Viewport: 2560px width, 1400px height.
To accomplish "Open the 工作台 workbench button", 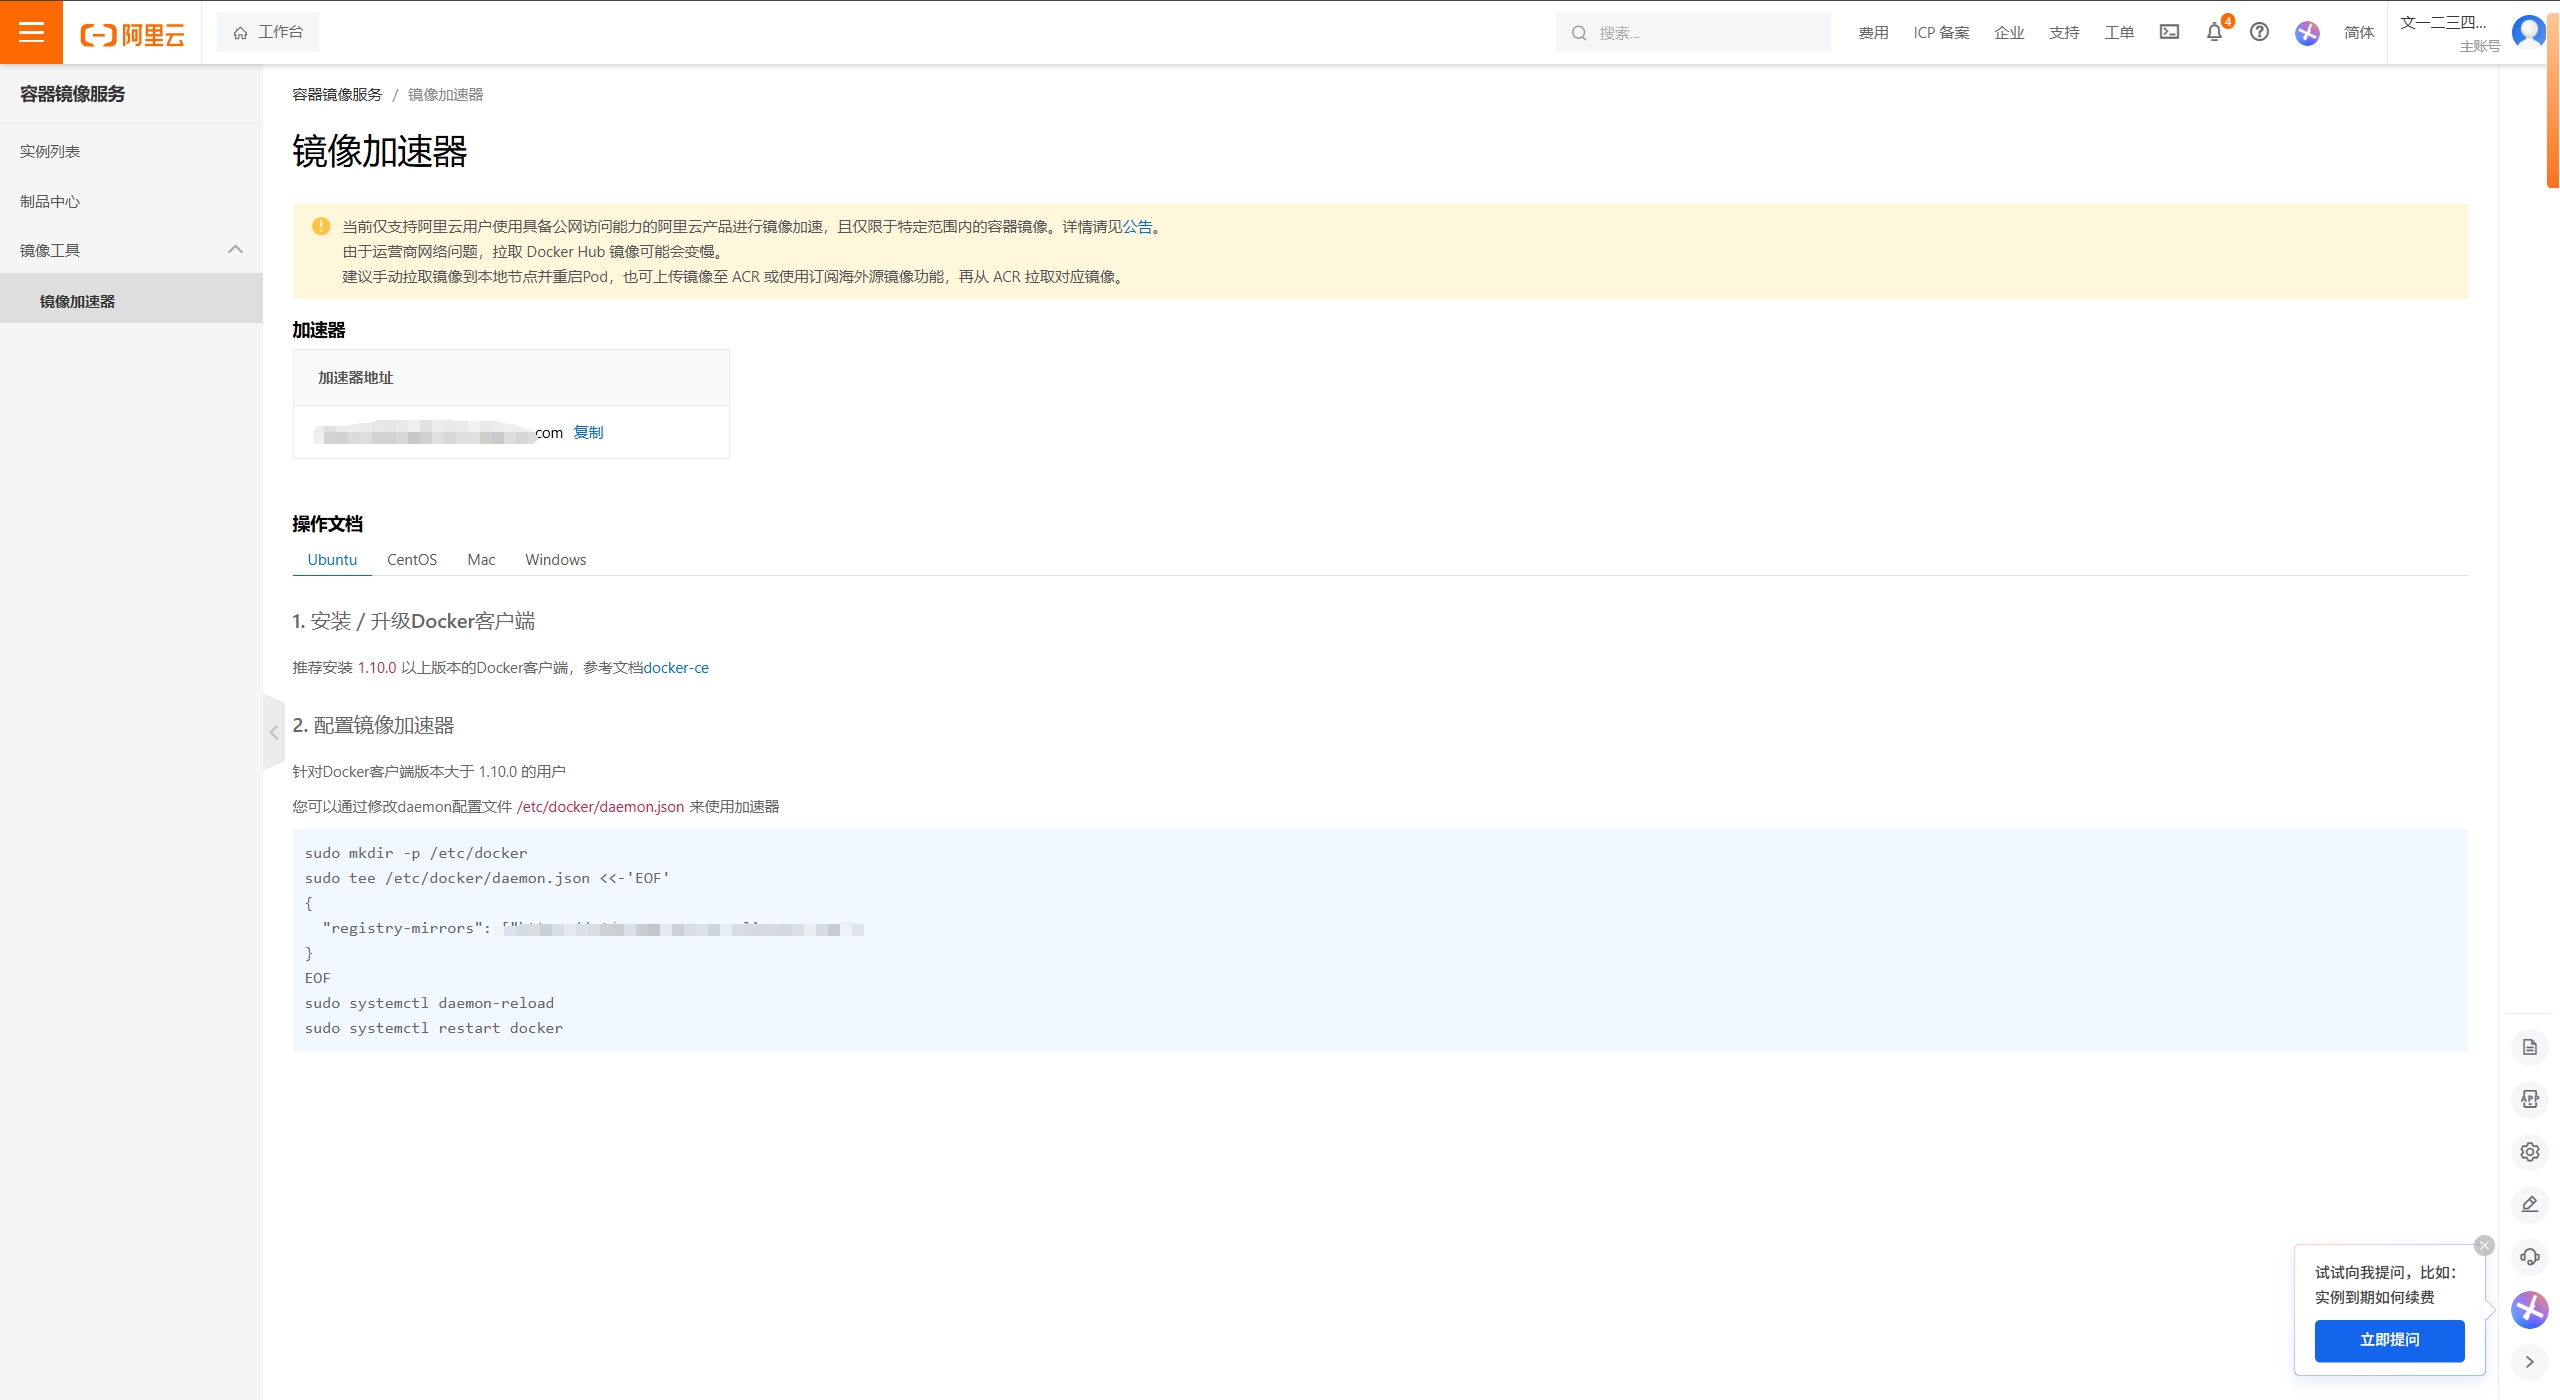I will (x=268, y=32).
